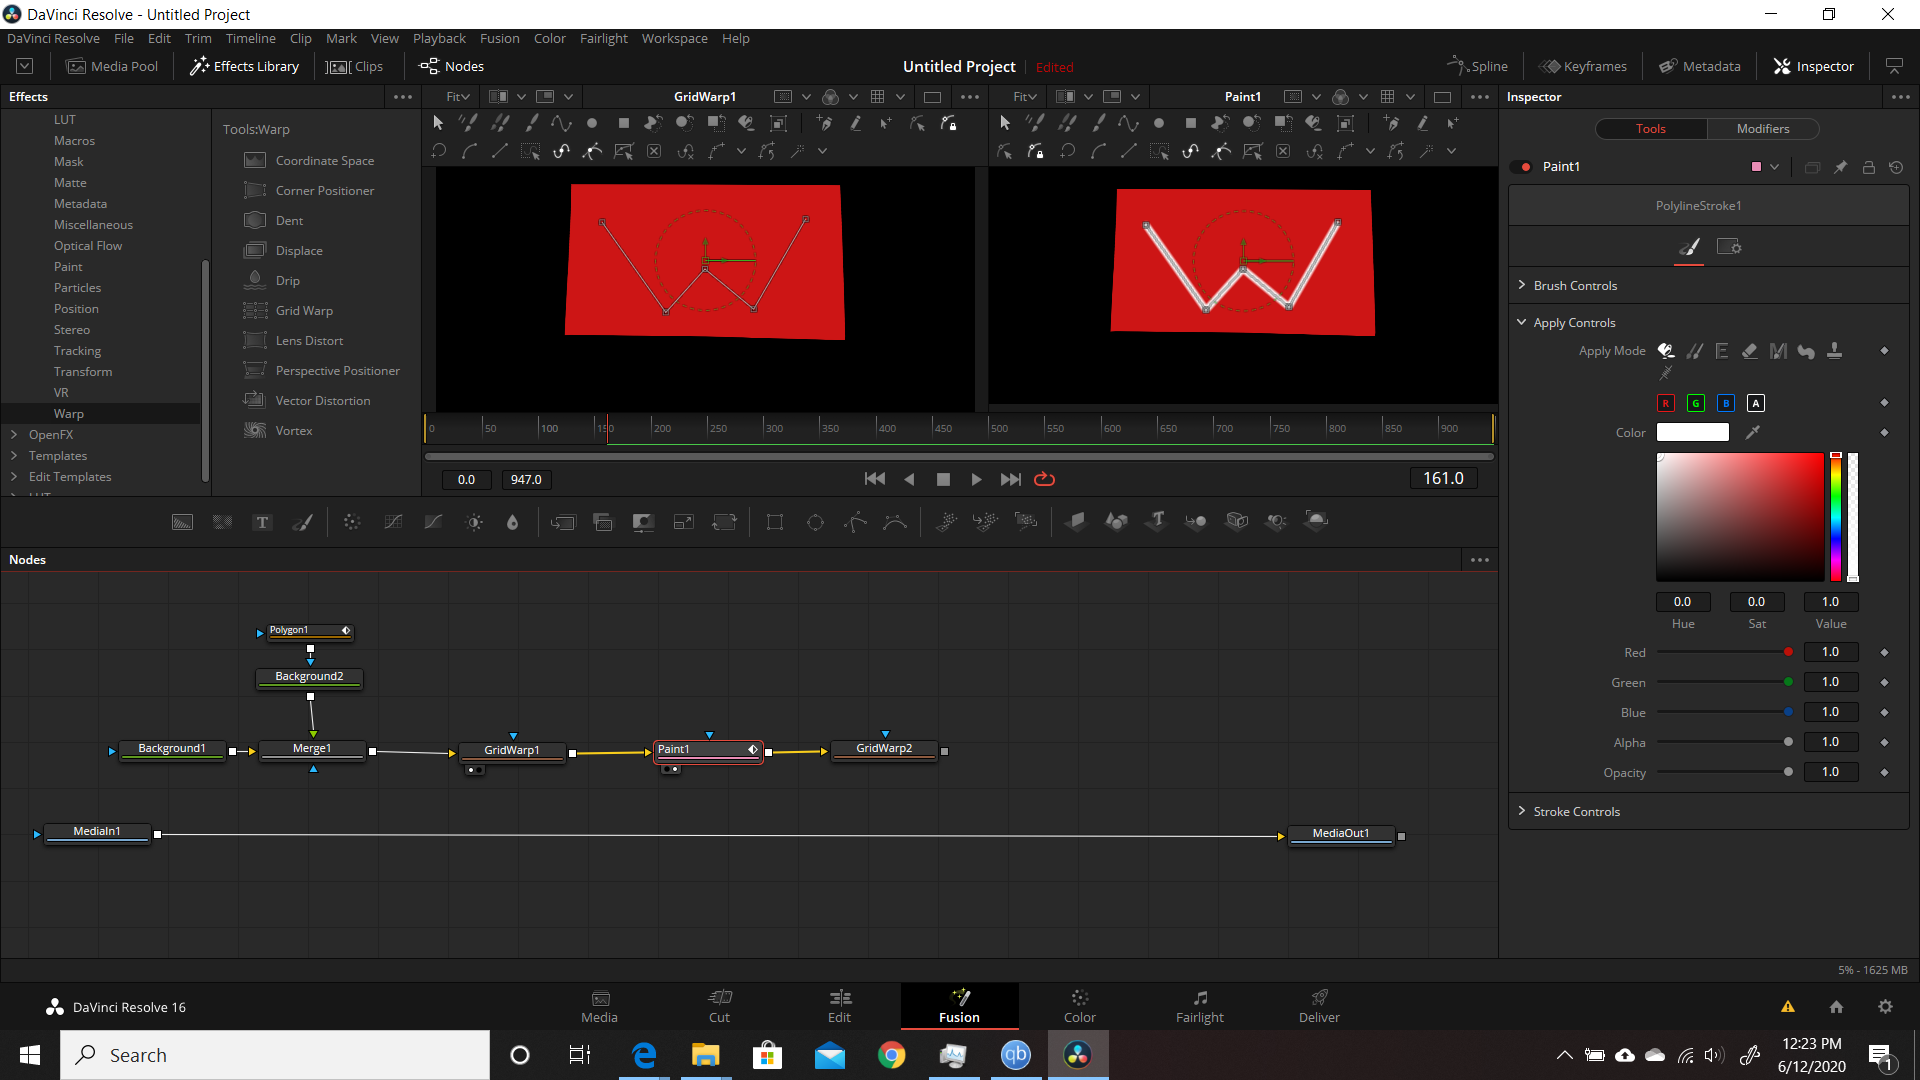Switch to the Color page
The height and width of the screenshot is (1080, 1920).
point(1079,1006)
